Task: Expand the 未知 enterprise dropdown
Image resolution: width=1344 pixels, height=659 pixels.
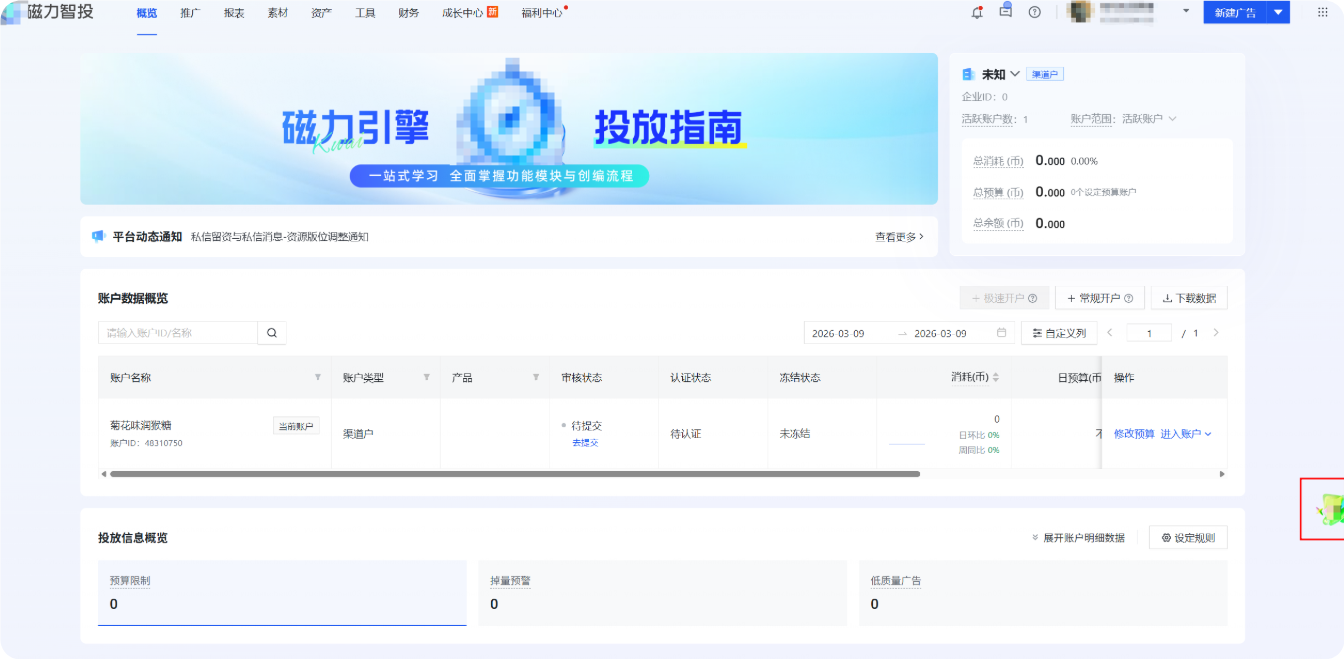Action: point(1015,74)
